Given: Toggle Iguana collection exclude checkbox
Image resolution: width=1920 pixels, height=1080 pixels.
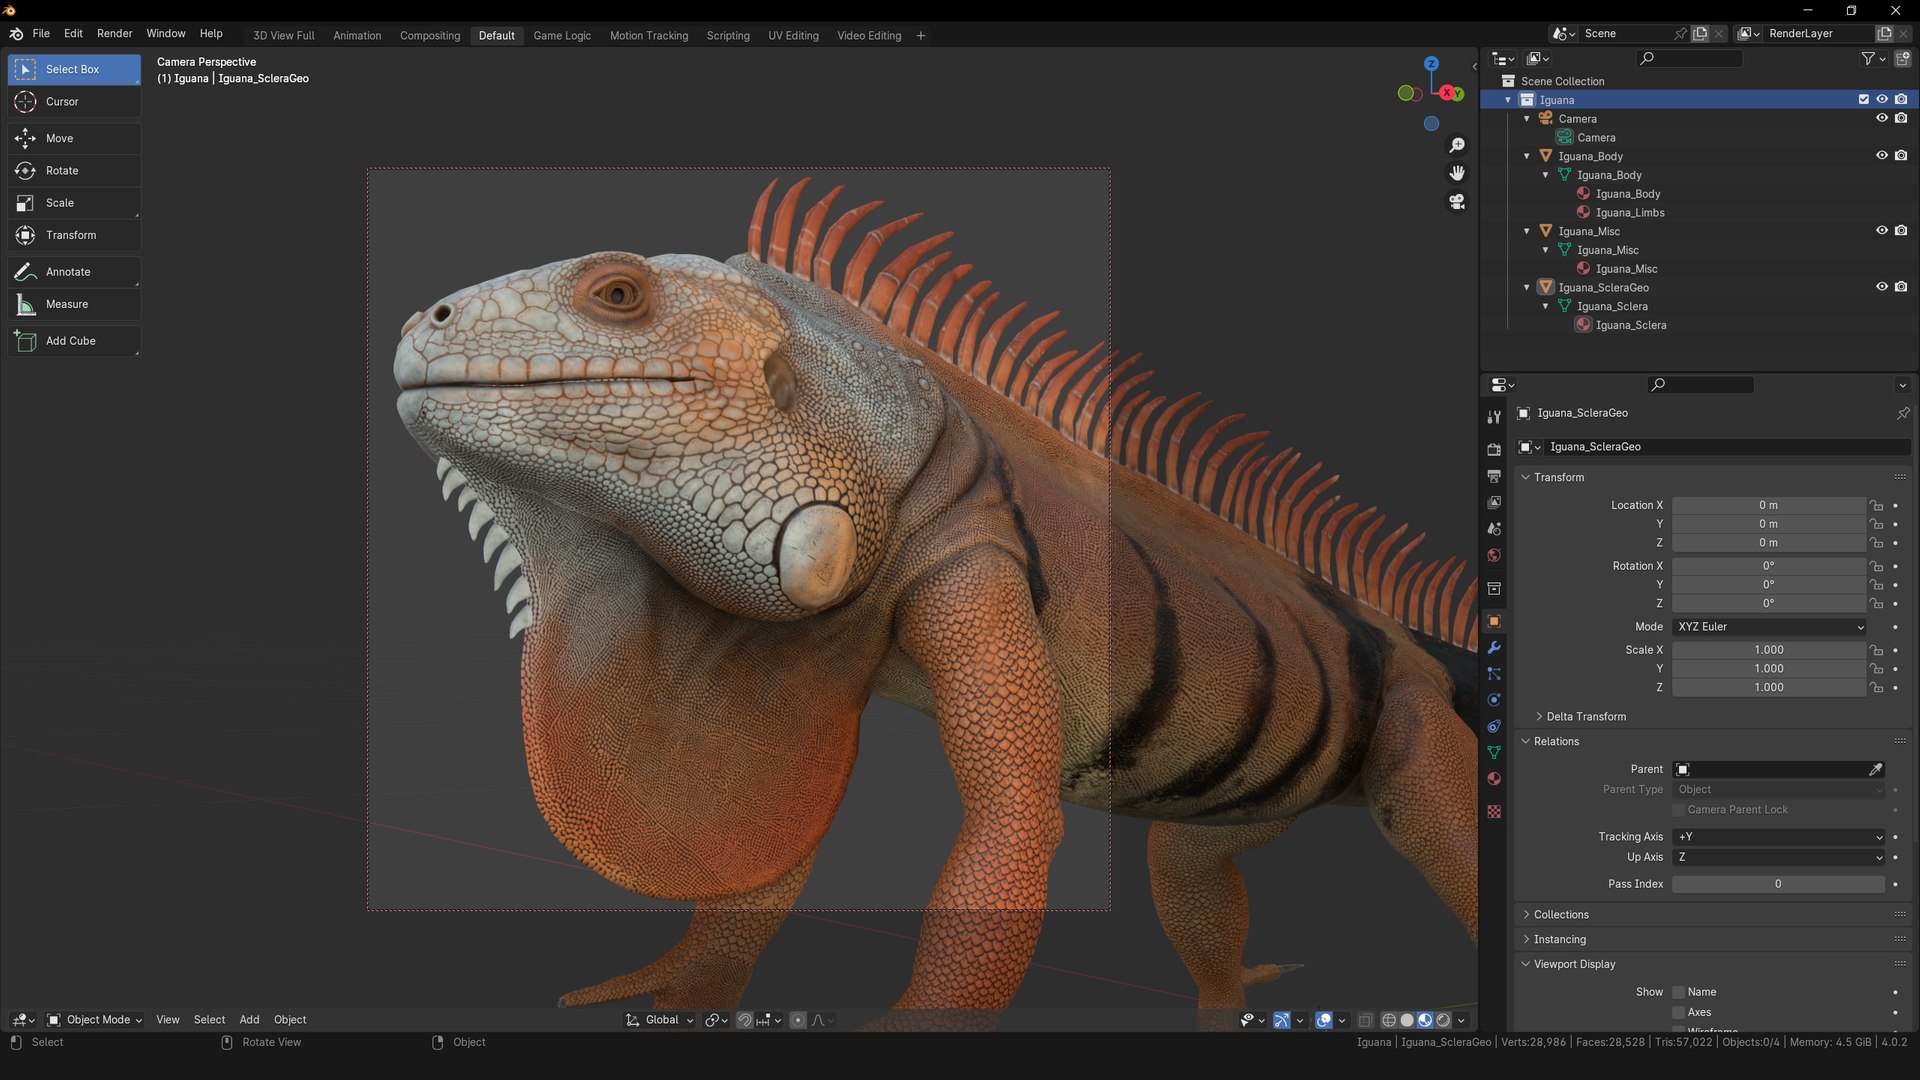Looking at the screenshot, I should (1863, 100).
